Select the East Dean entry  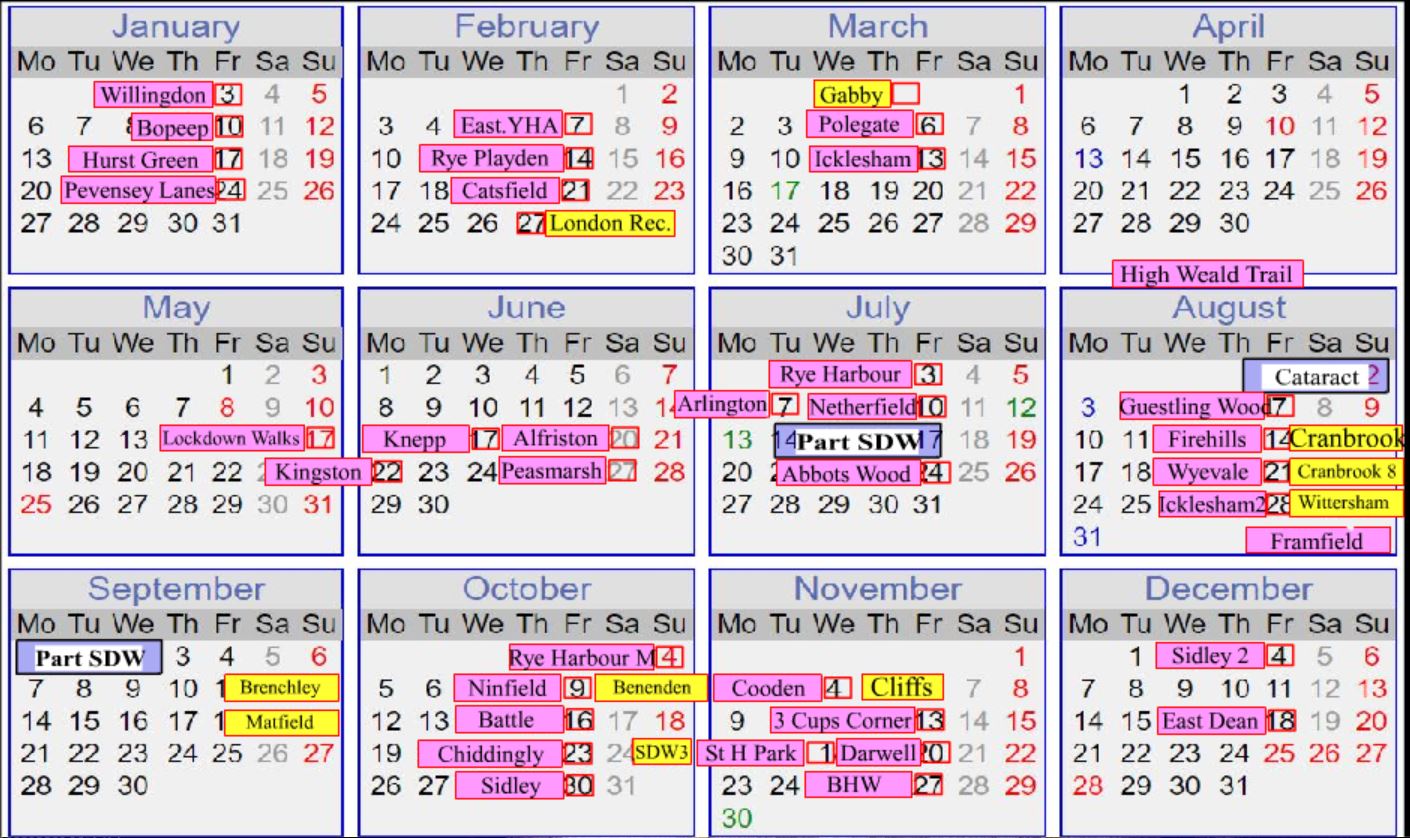click(1211, 721)
